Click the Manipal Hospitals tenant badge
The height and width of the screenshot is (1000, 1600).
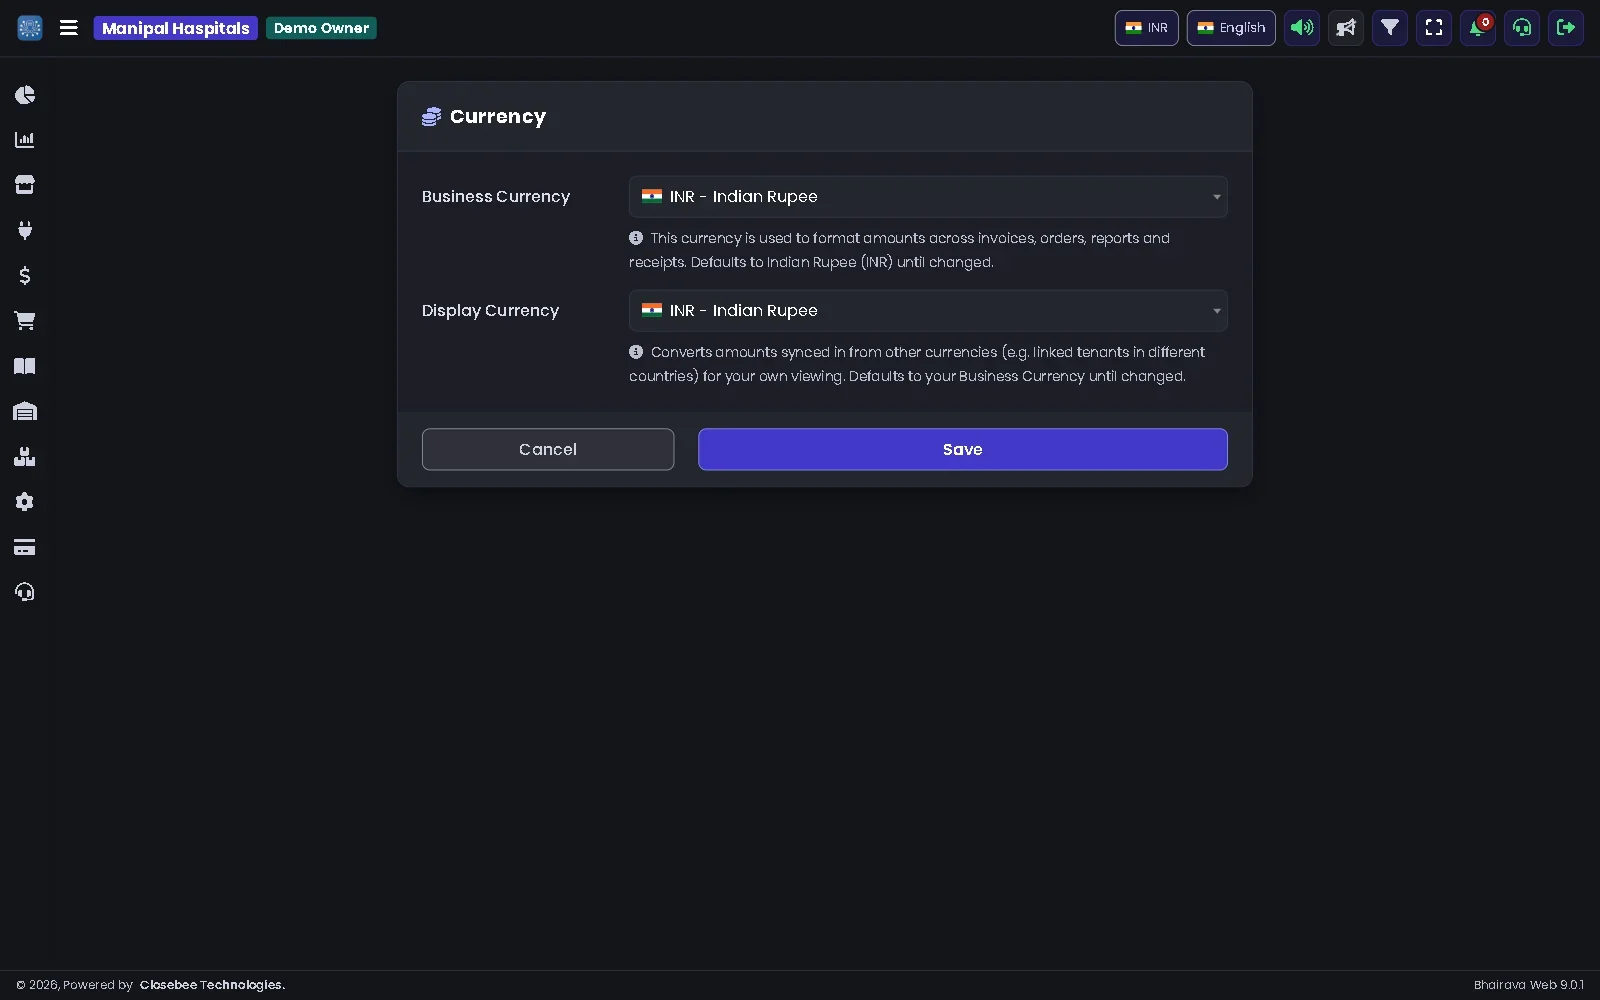pyautogui.click(x=176, y=28)
